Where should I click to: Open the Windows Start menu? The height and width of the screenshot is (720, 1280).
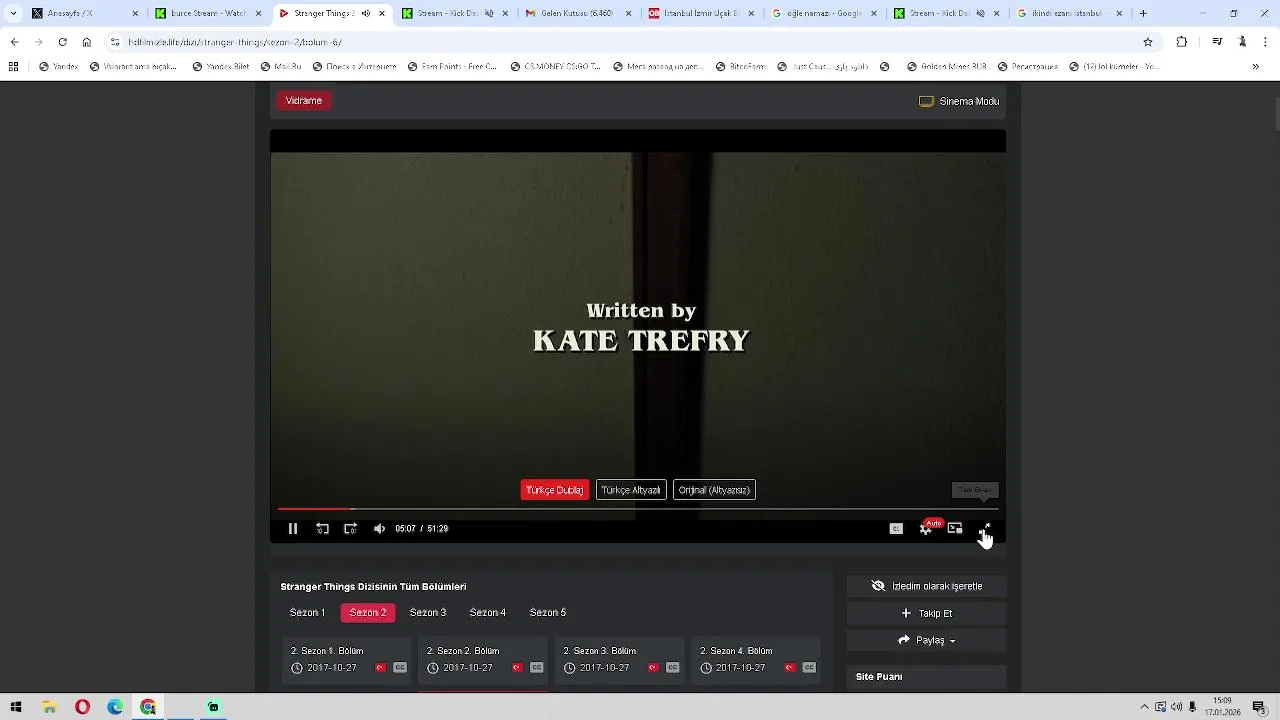pyautogui.click(x=15, y=707)
